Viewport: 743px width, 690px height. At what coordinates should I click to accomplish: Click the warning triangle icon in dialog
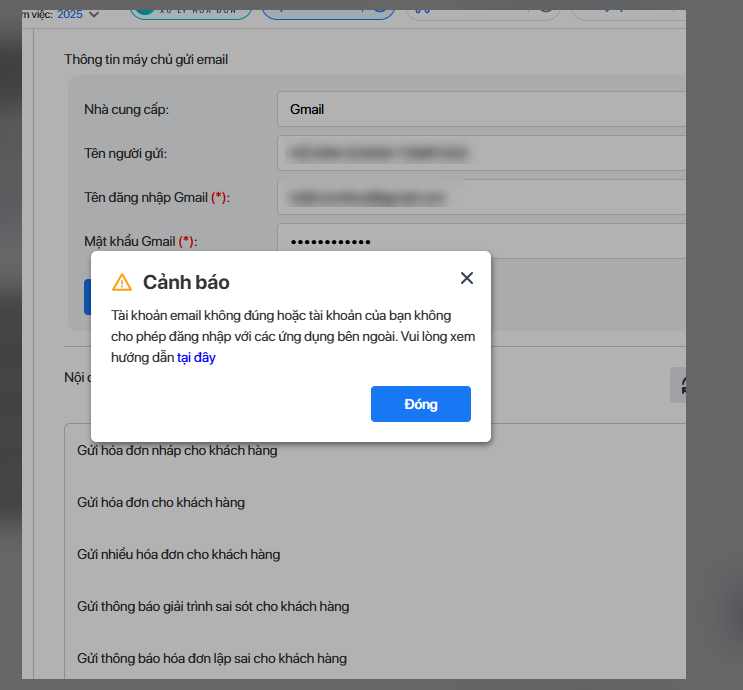point(122,281)
